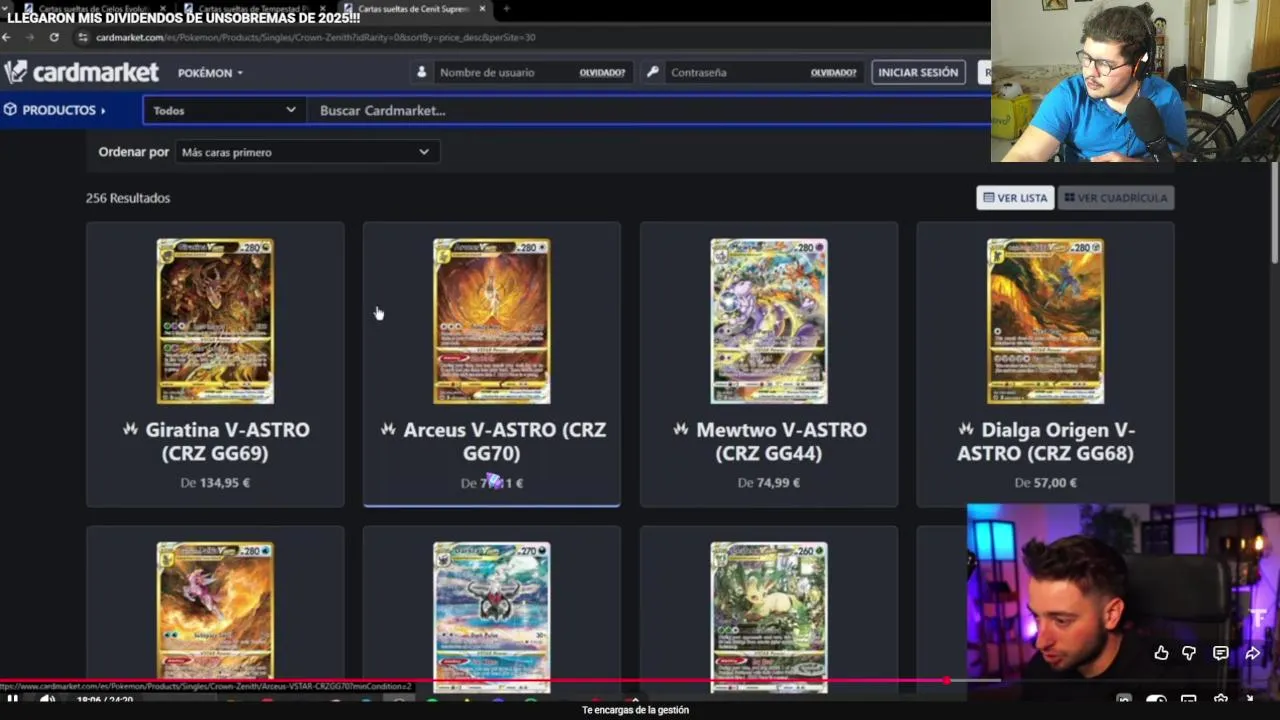Switch to VER LISTA view
Viewport: 1280px width, 720px height.
tap(1015, 197)
